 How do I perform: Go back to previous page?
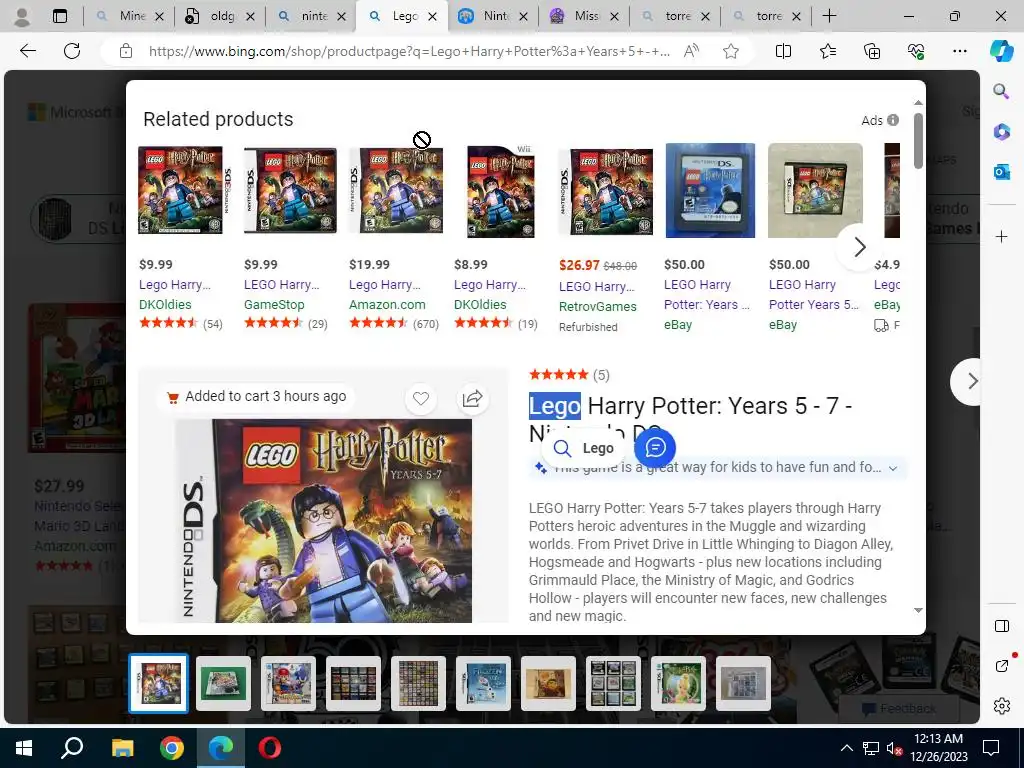coord(27,51)
